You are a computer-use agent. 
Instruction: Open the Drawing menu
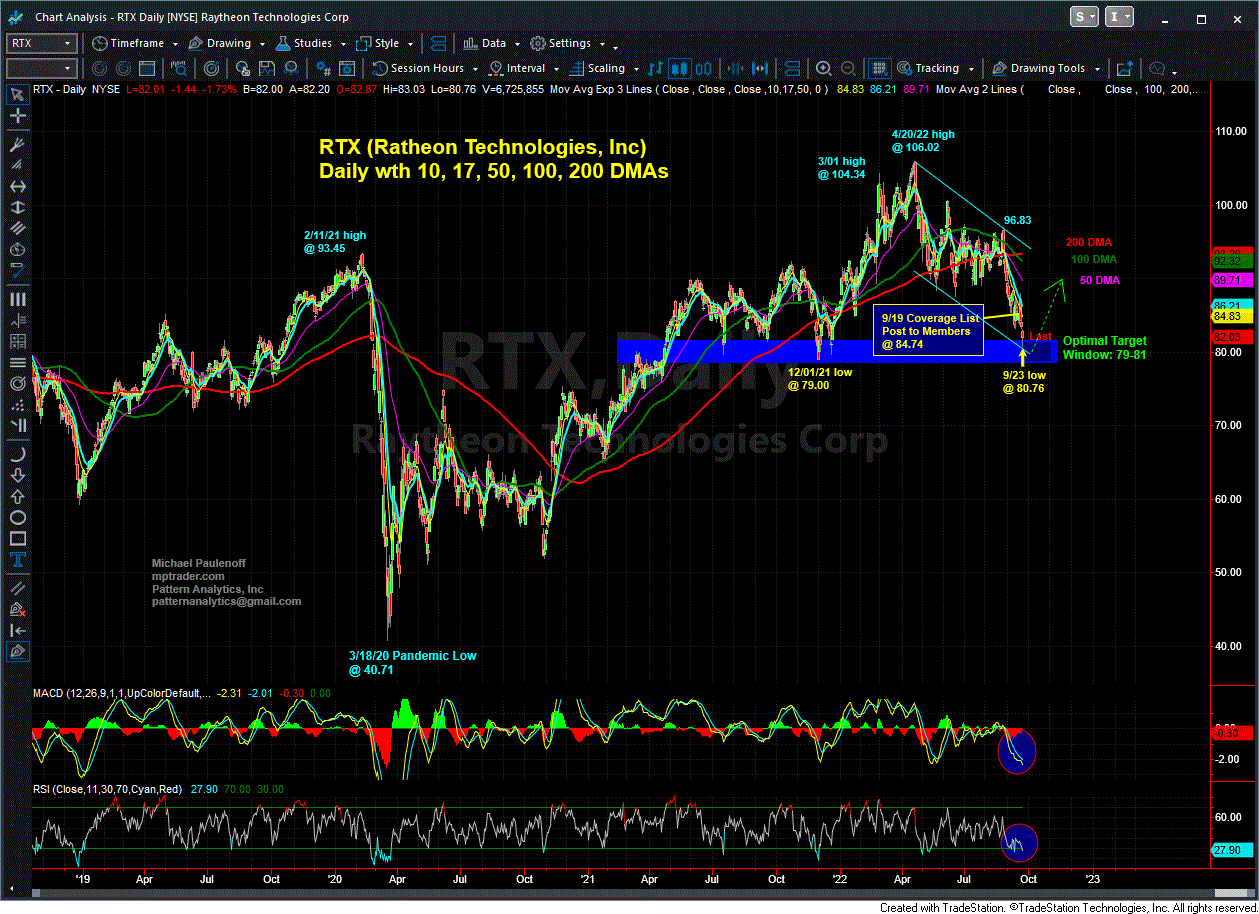[x=229, y=43]
